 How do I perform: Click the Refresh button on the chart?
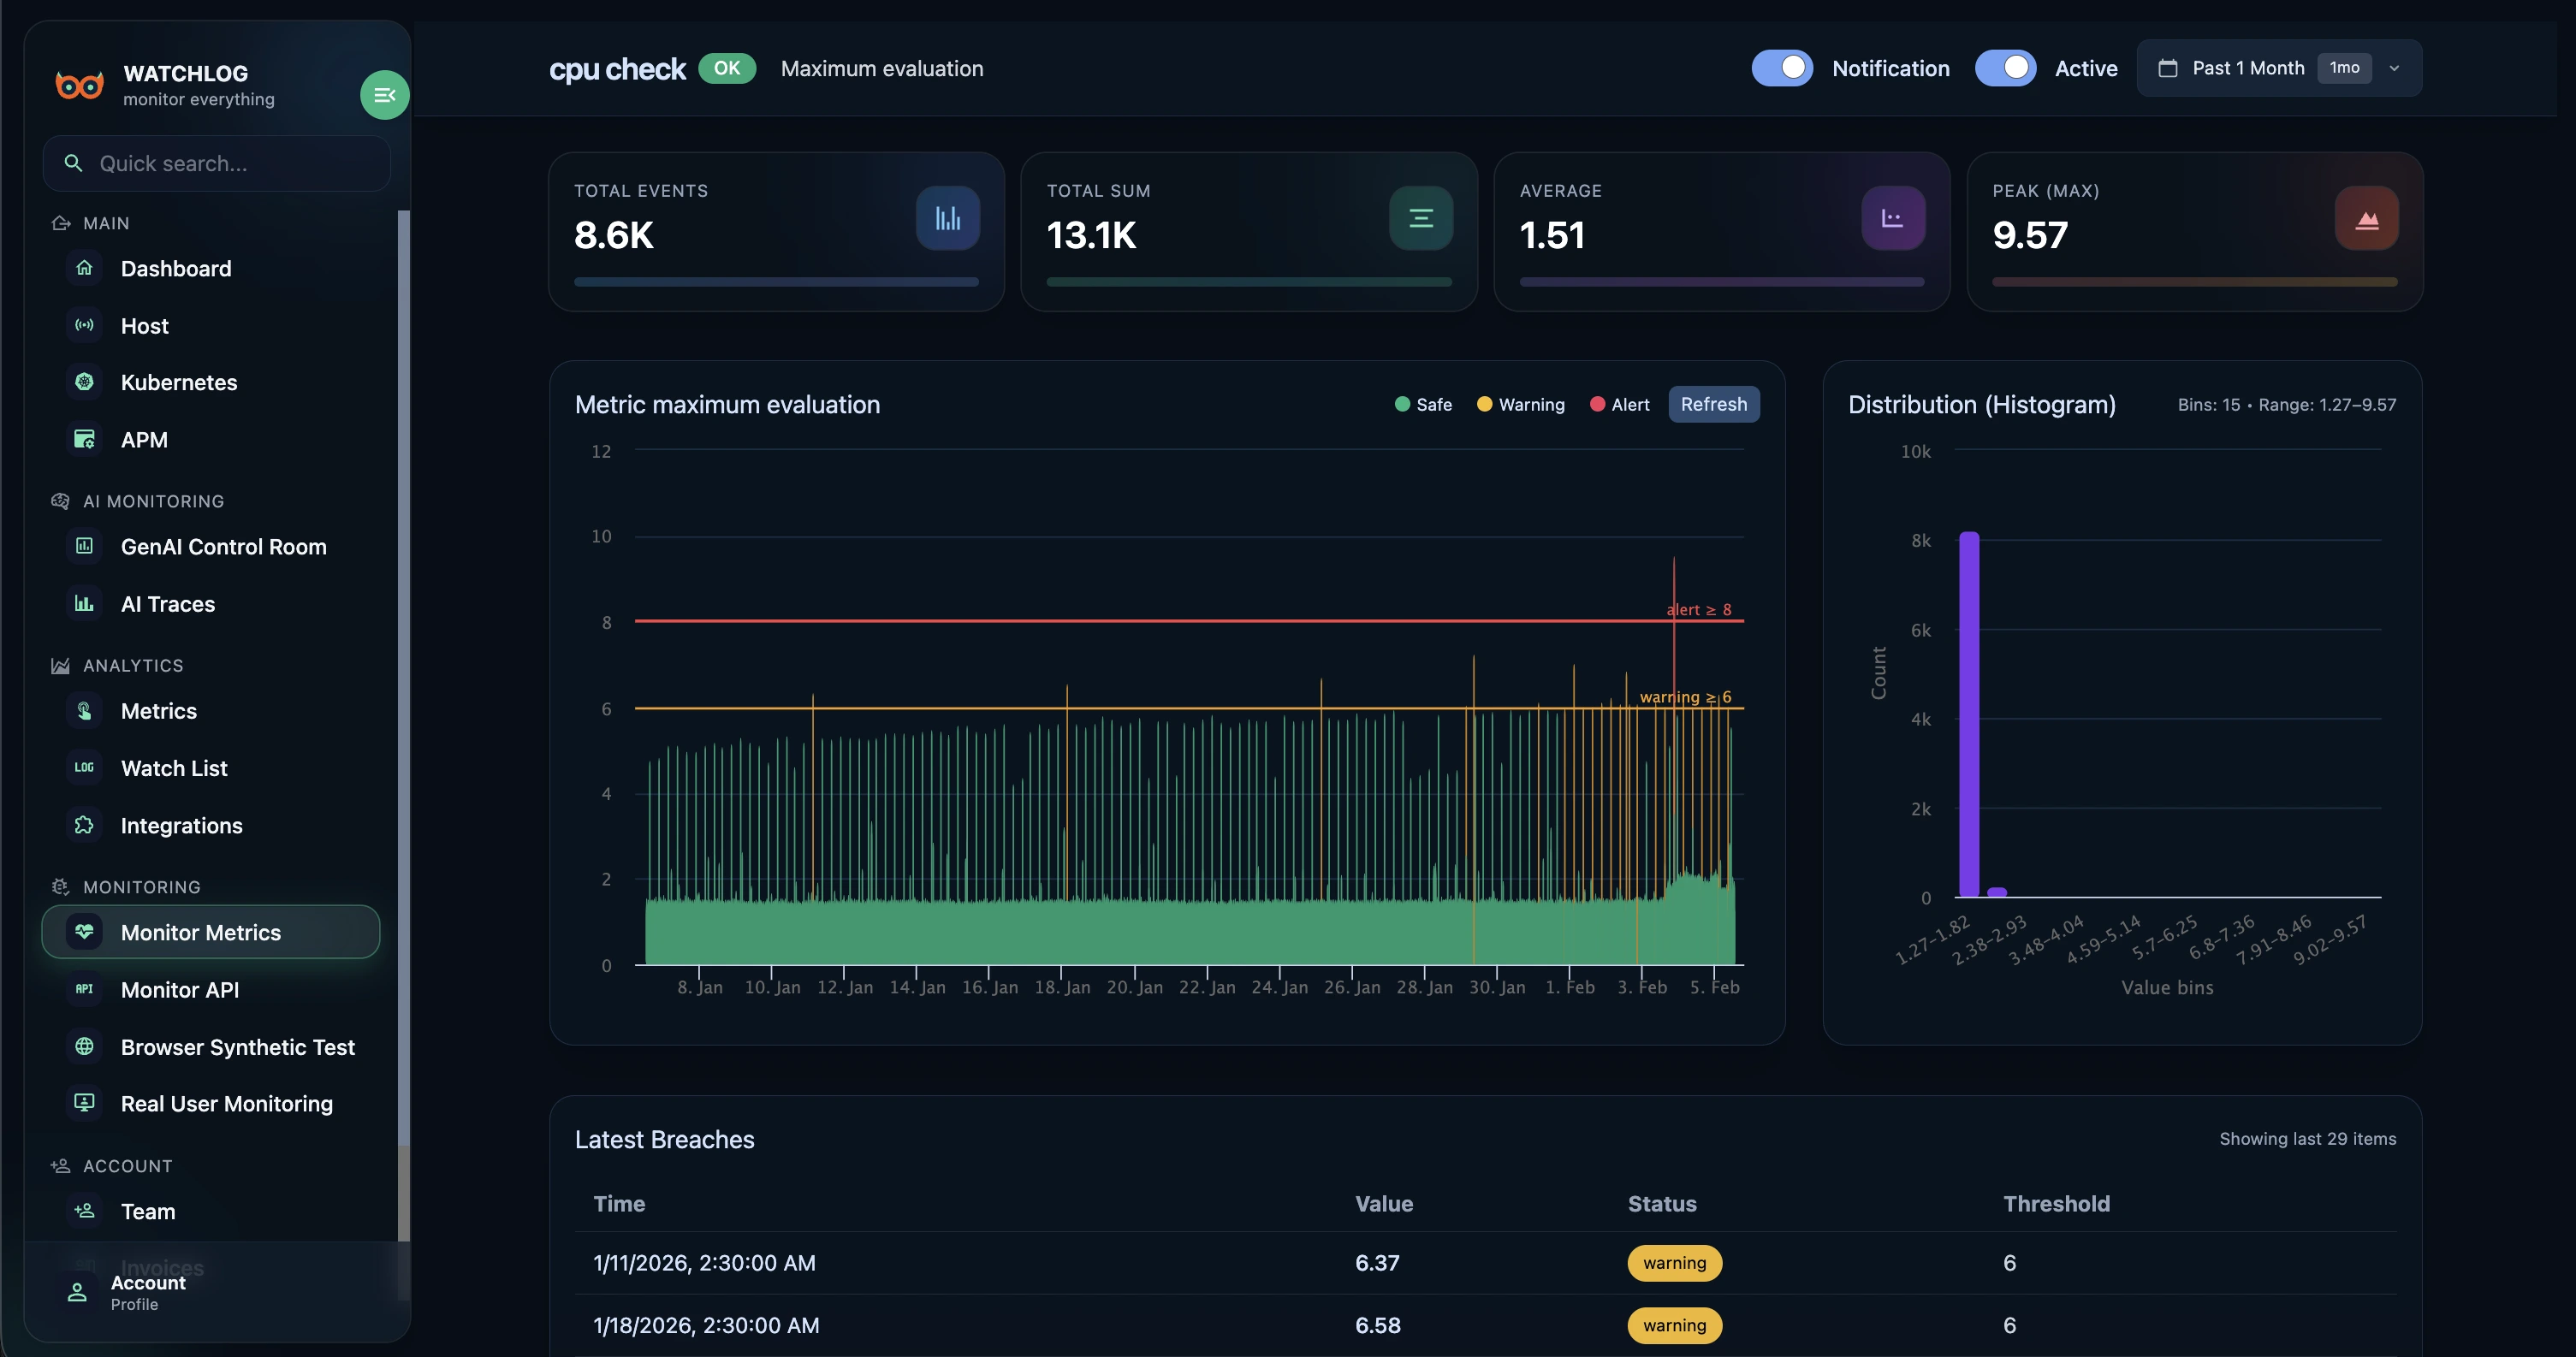click(x=1713, y=404)
